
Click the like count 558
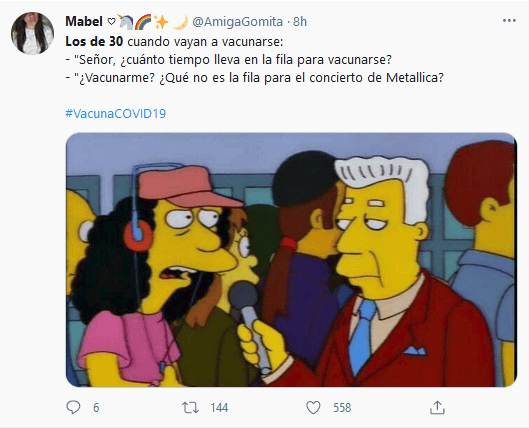coord(342,408)
